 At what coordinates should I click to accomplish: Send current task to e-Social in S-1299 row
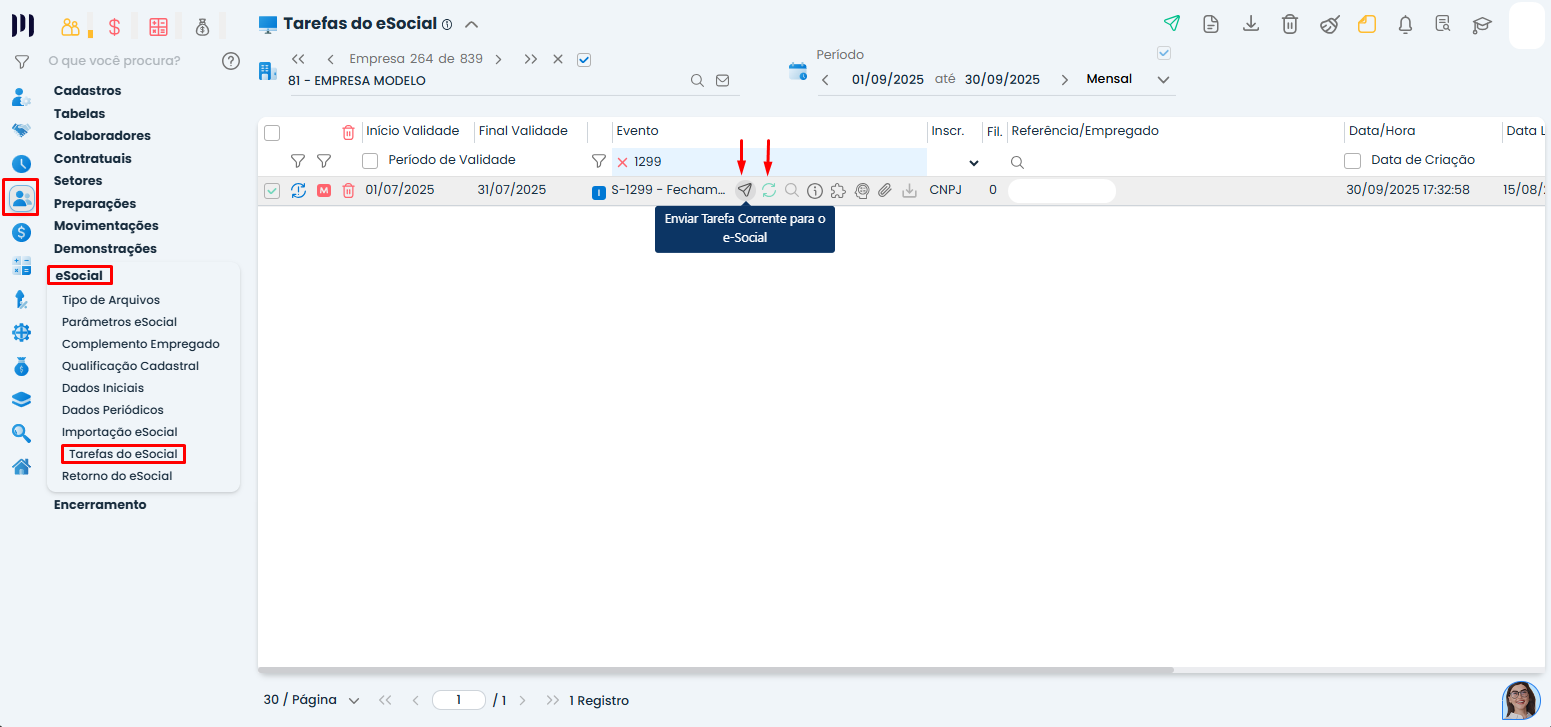pyautogui.click(x=744, y=190)
